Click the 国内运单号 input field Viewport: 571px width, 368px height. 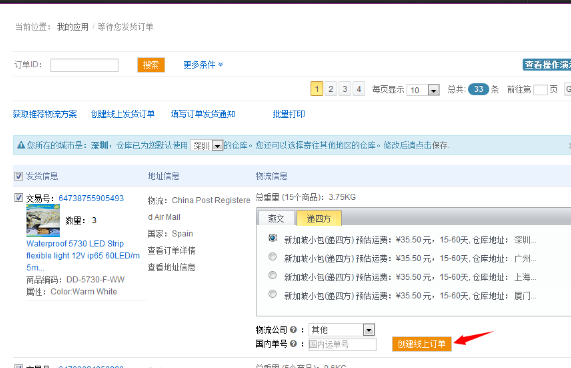click(x=342, y=344)
